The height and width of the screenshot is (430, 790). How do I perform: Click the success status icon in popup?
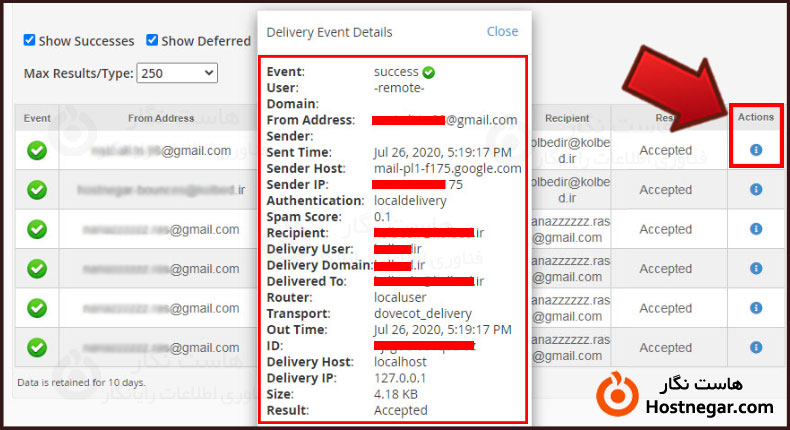pyautogui.click(x=429, y=72)
